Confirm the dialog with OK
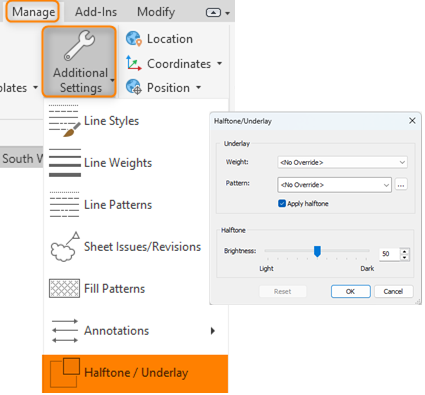 coord(350,291)
